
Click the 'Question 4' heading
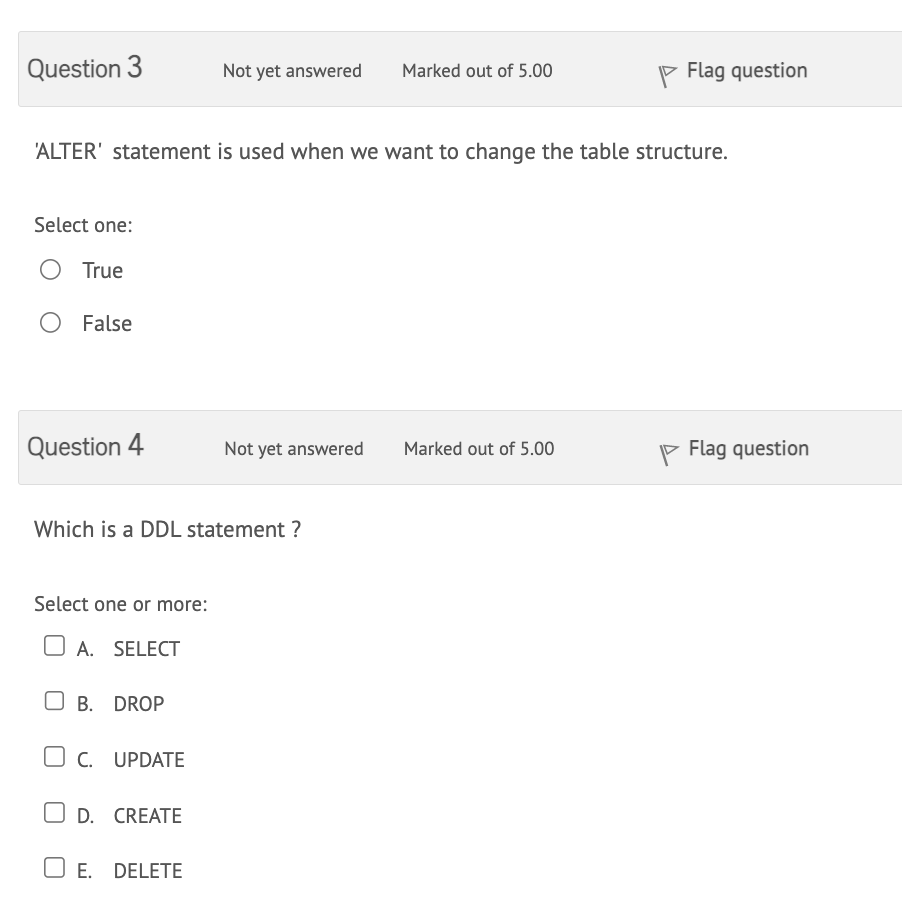click(86, 447)
